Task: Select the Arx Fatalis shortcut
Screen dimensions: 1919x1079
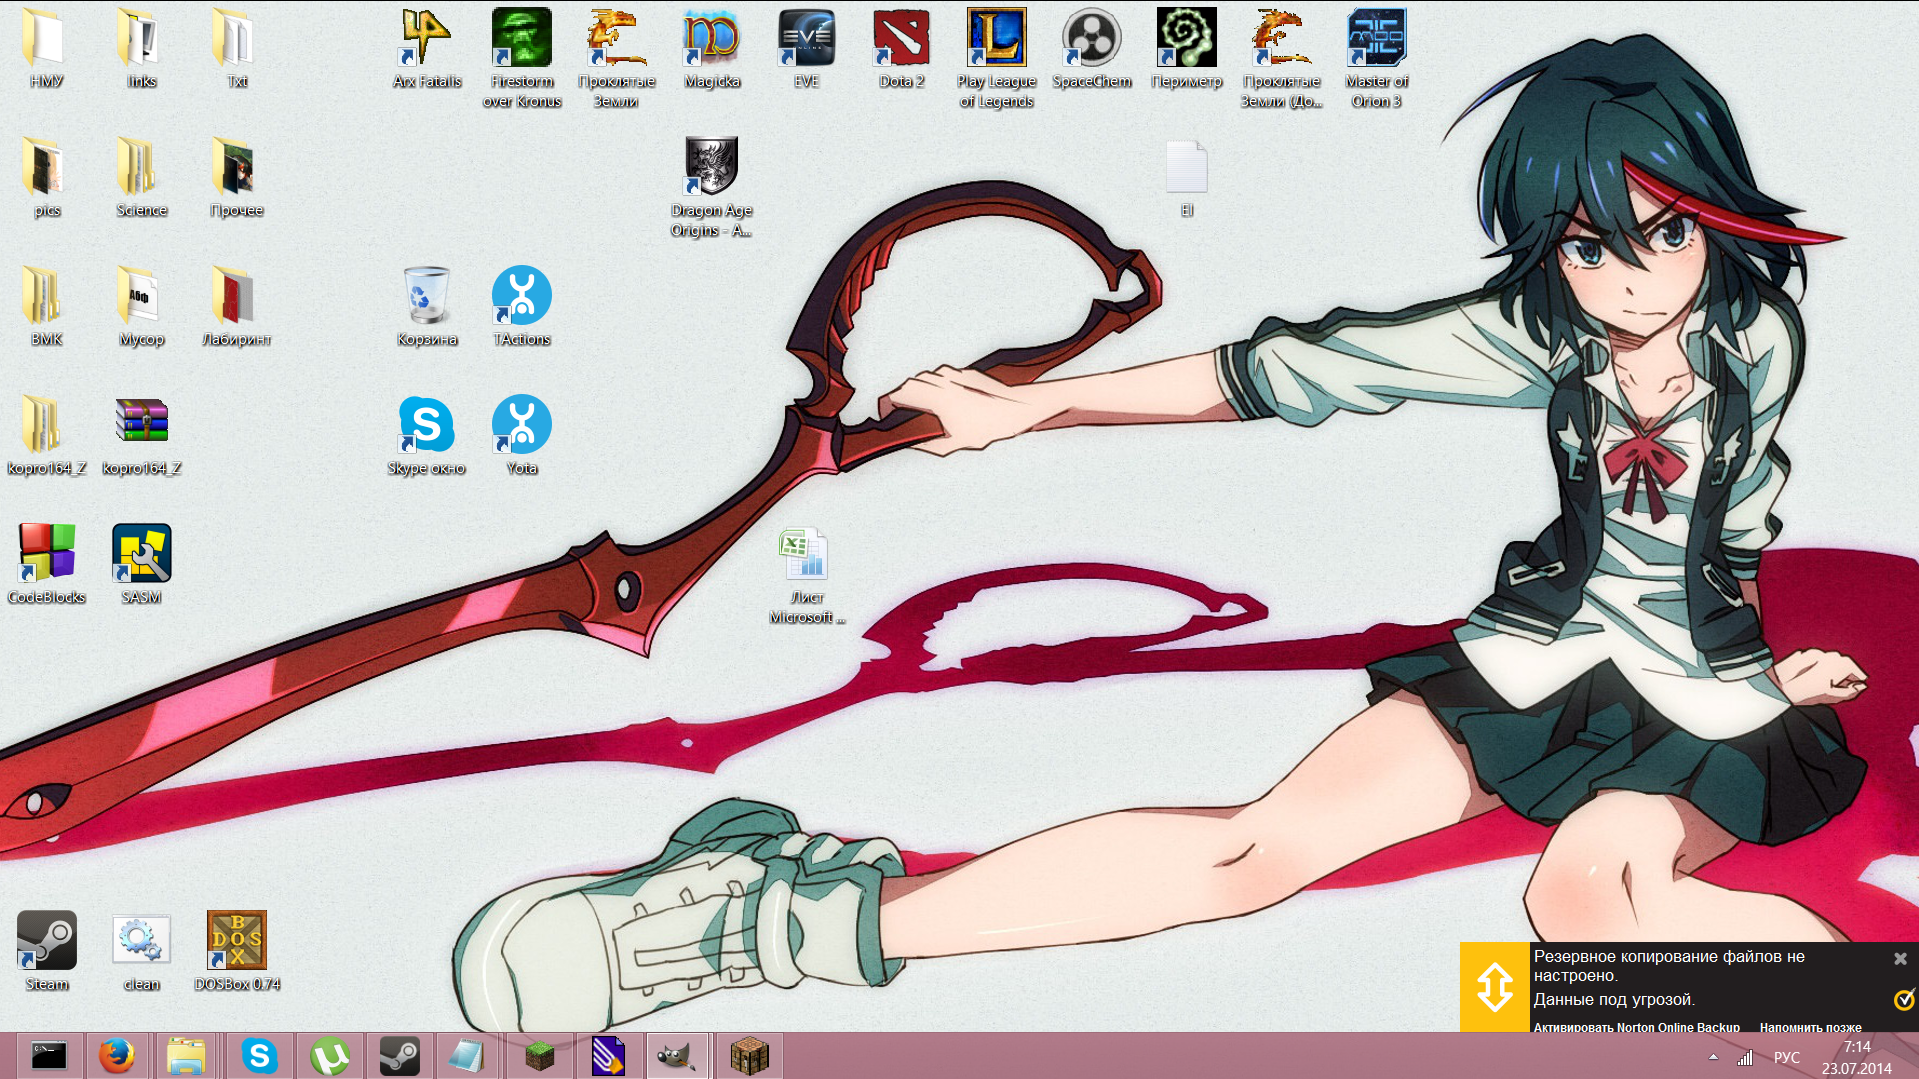Action: (427, 48)
